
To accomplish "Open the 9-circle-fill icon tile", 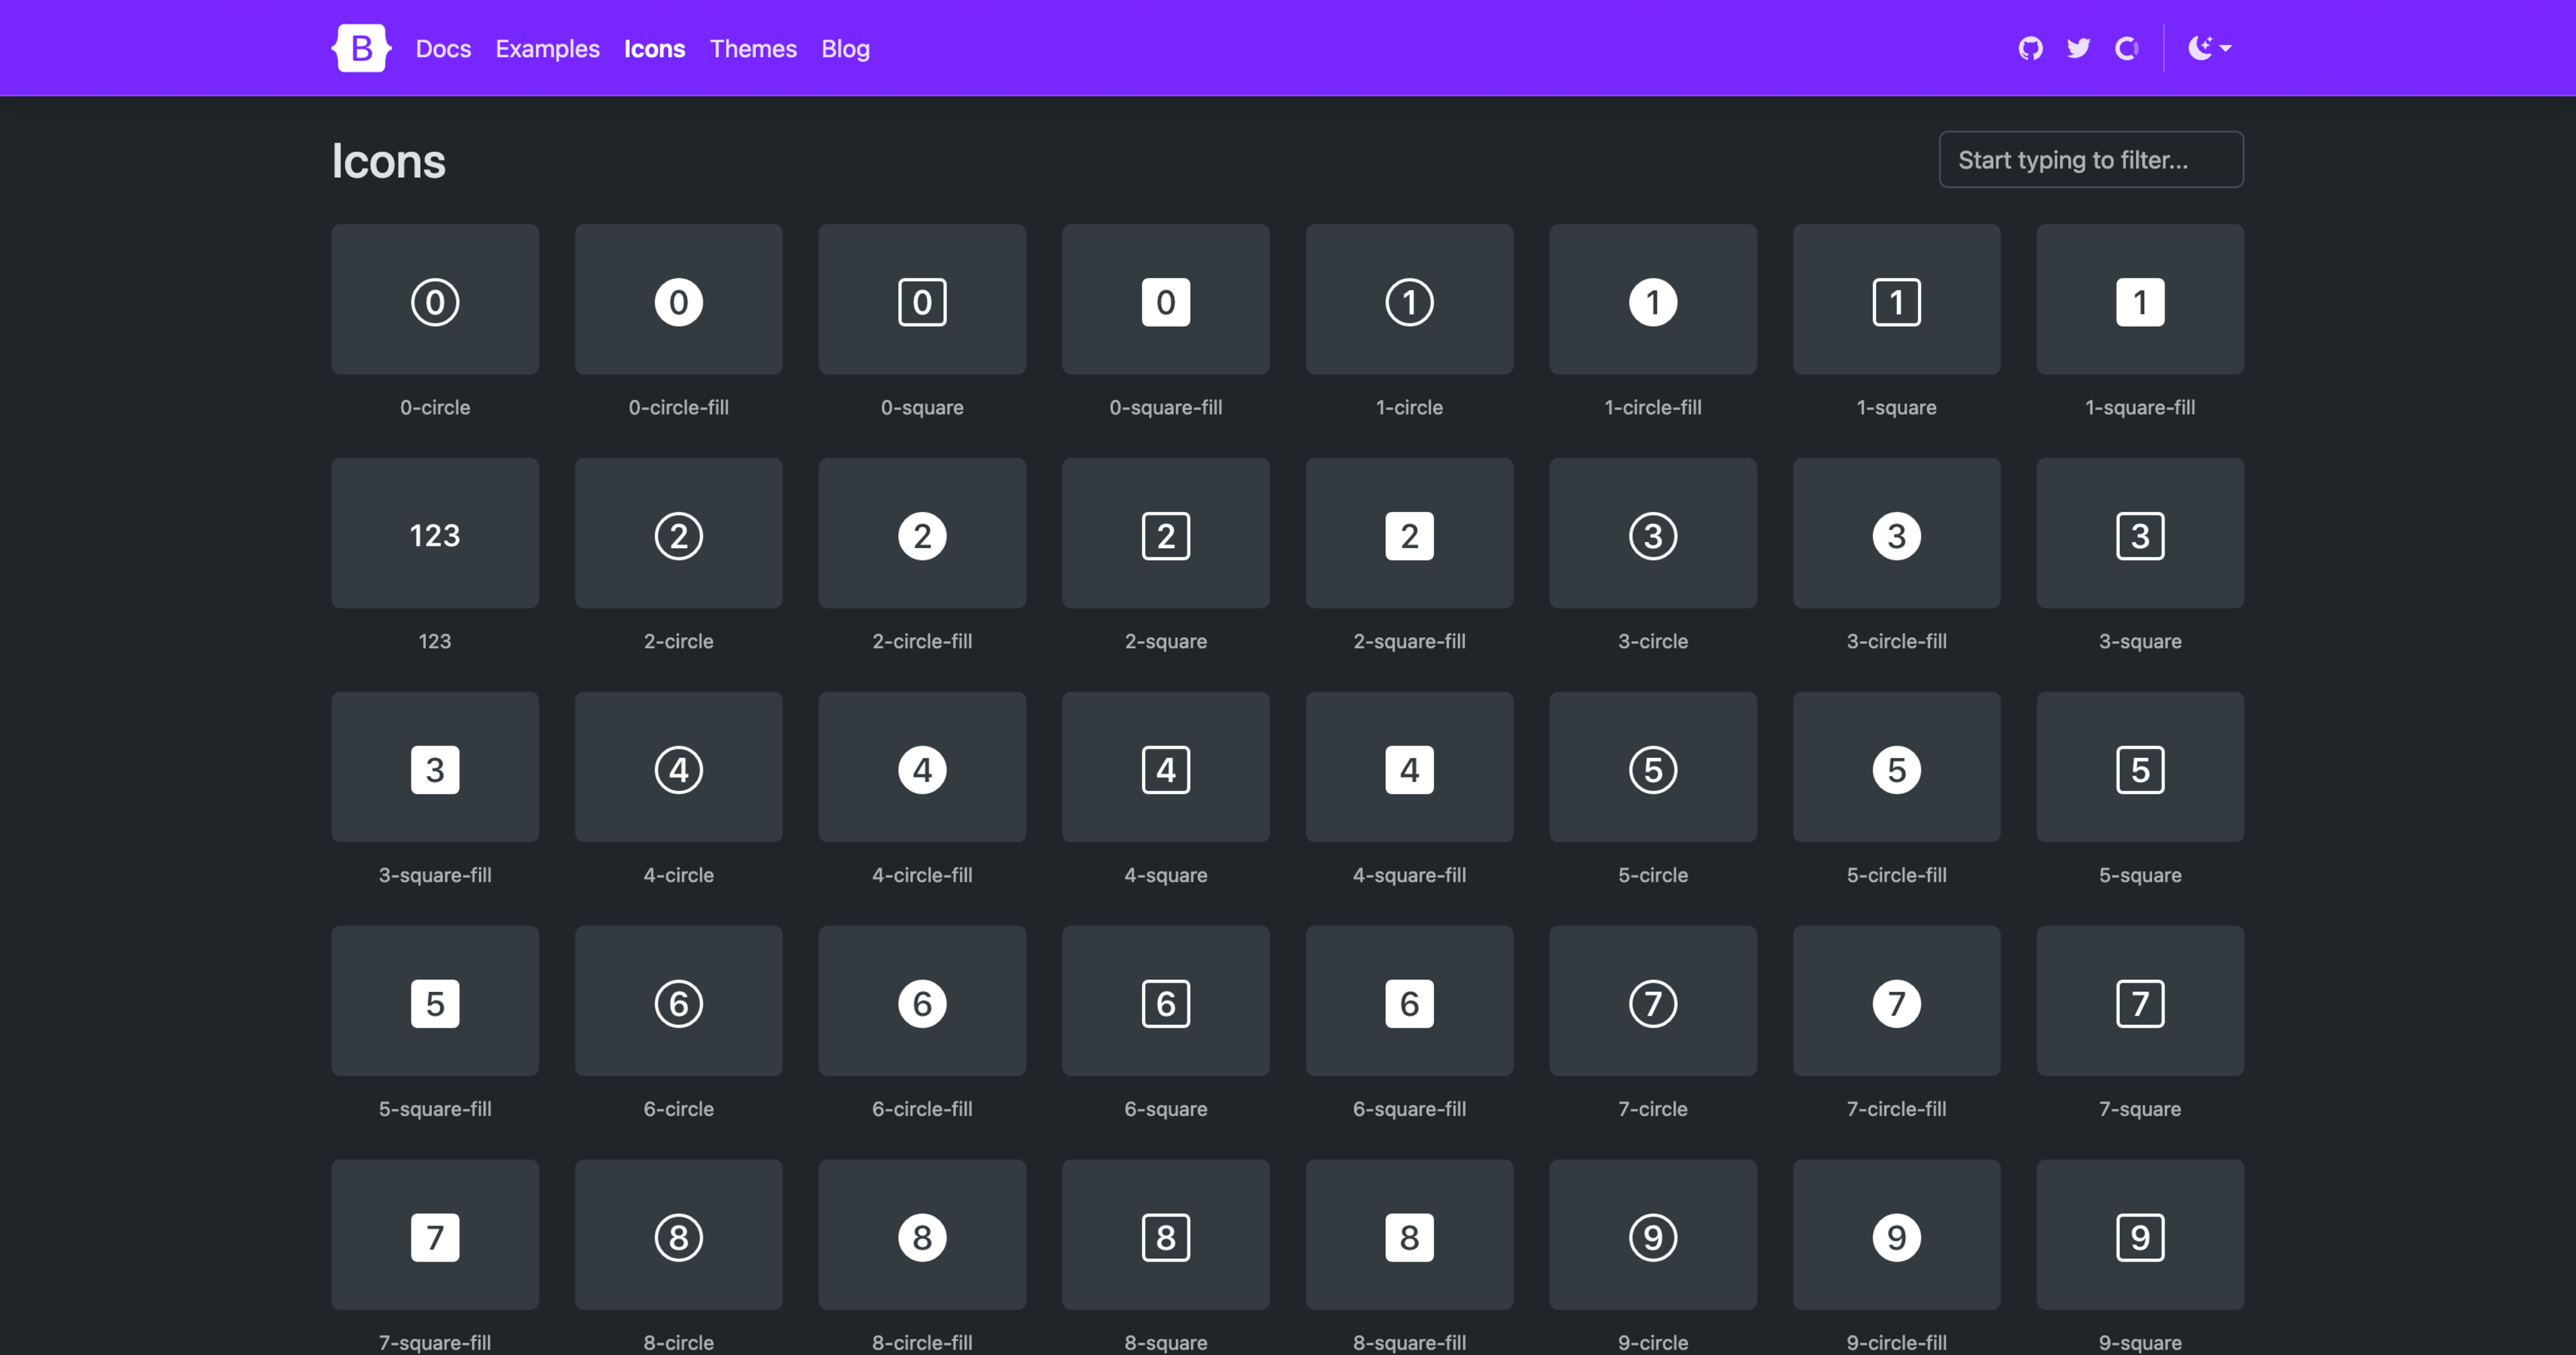I will click(1897, 1235).
